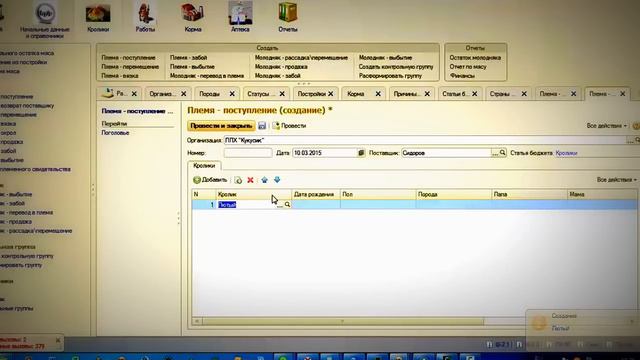Open the Аптека section icon

[x=240, y=18]
